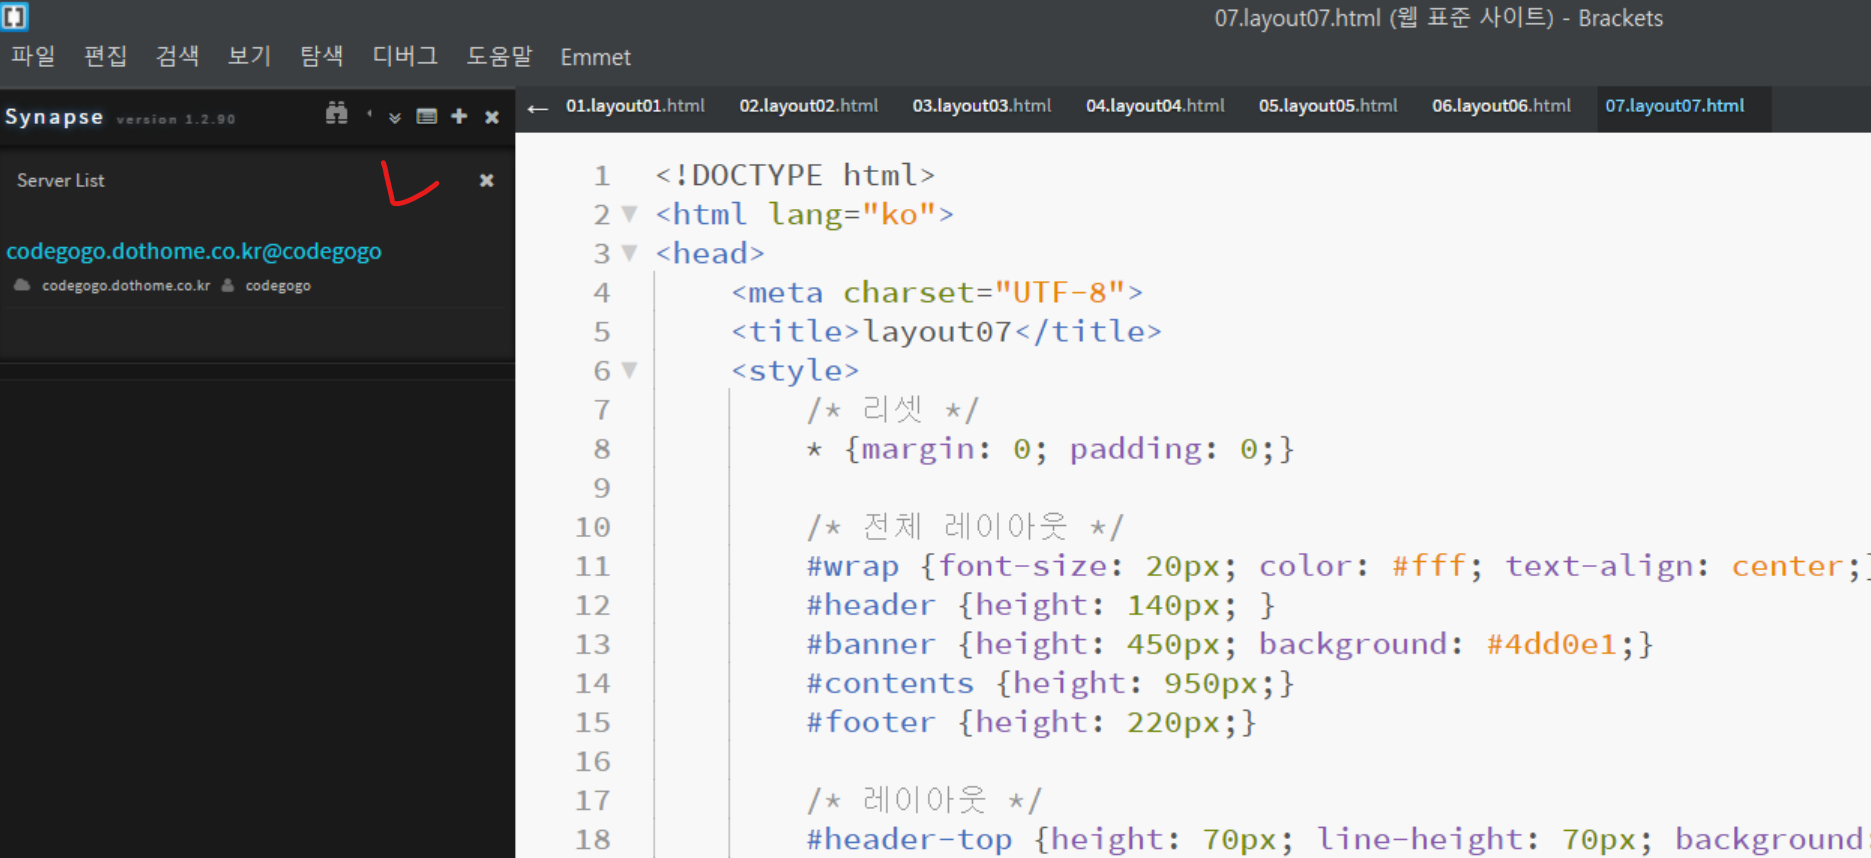The width and height of the screenshot is (1871, 858).
Task: Click the left arrow before the file tabs
Action: click(x=538, y=108)
